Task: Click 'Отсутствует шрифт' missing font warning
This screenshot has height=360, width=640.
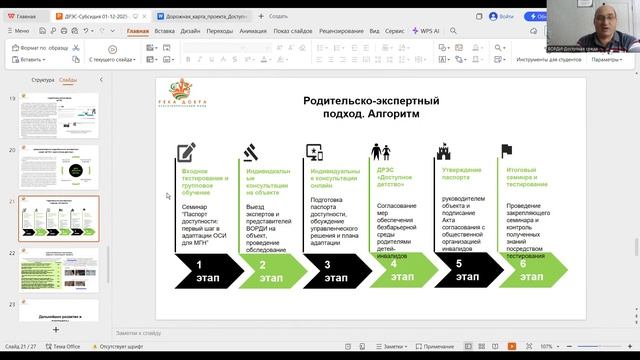Action: 118,346
